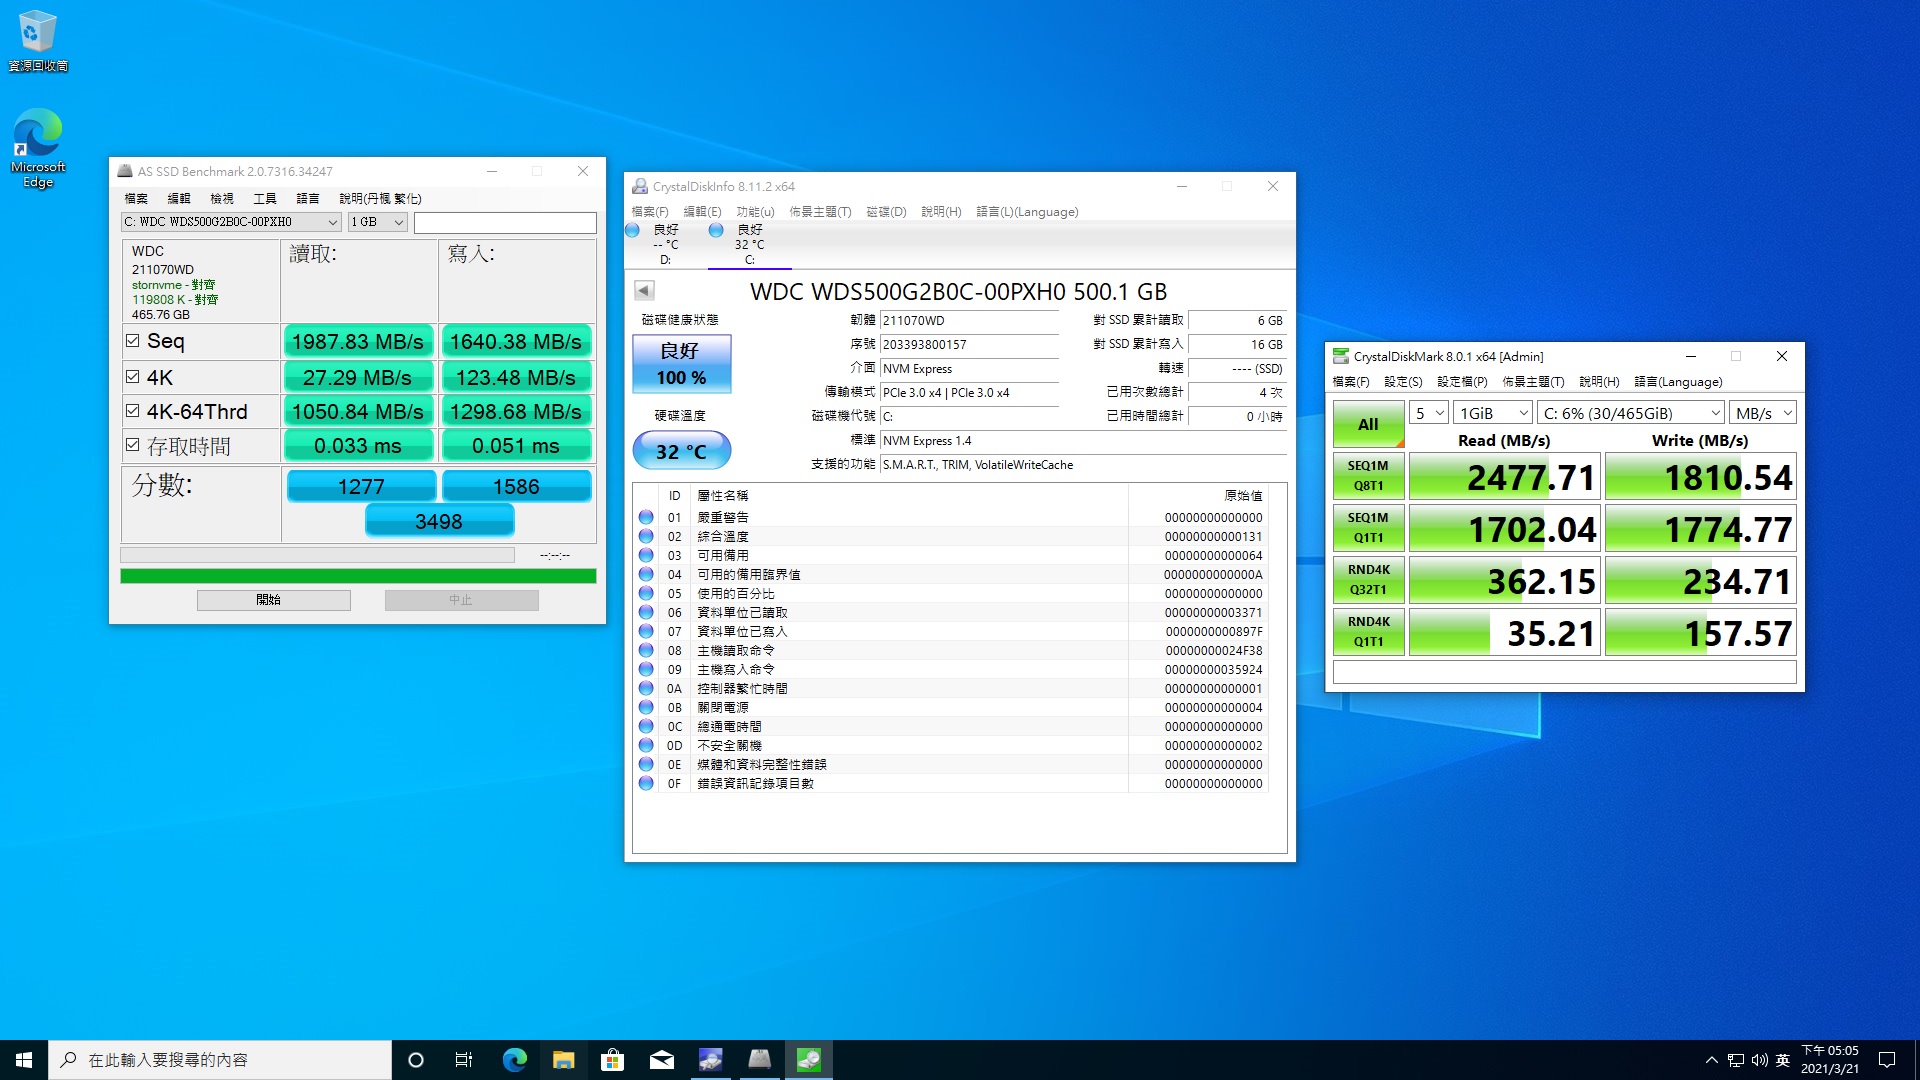1920x1080 pixels.
Task: Switch to CrystalDiskMark taskbar button
Action: point(808,1060)
